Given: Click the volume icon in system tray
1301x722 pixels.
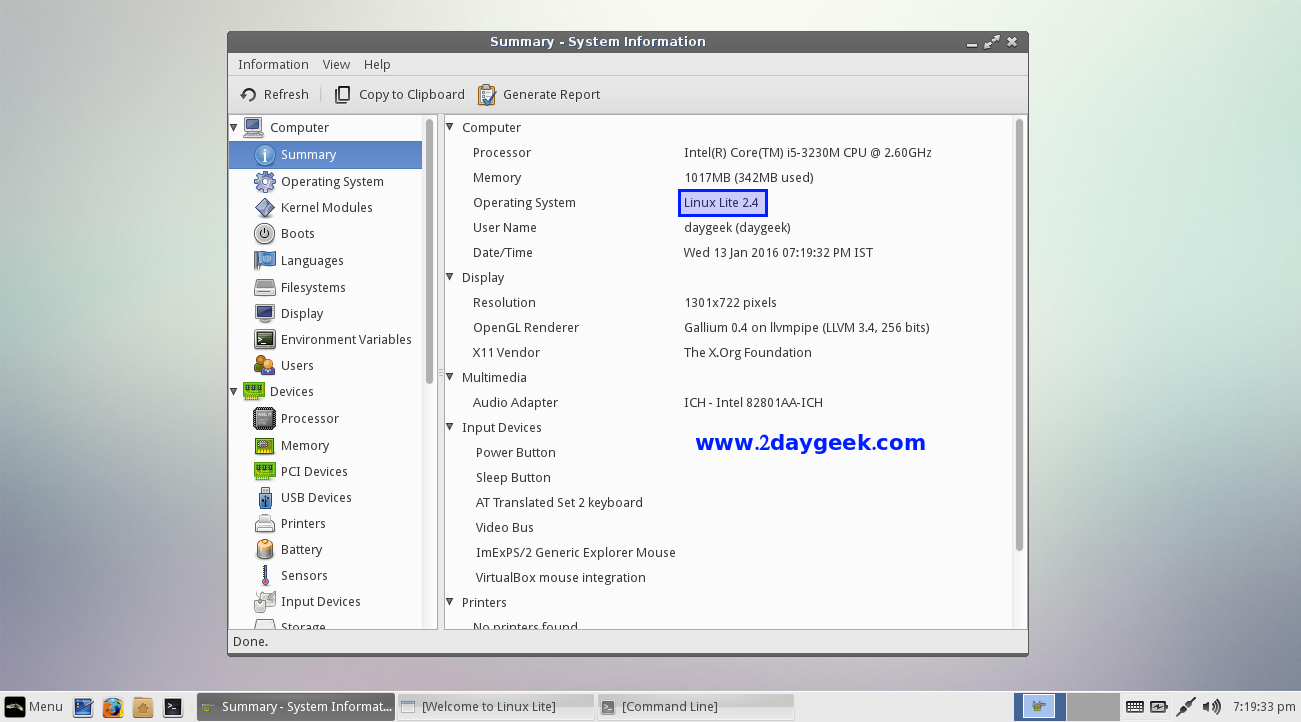Looking at the screenshot, I should tap(1212, 707).
